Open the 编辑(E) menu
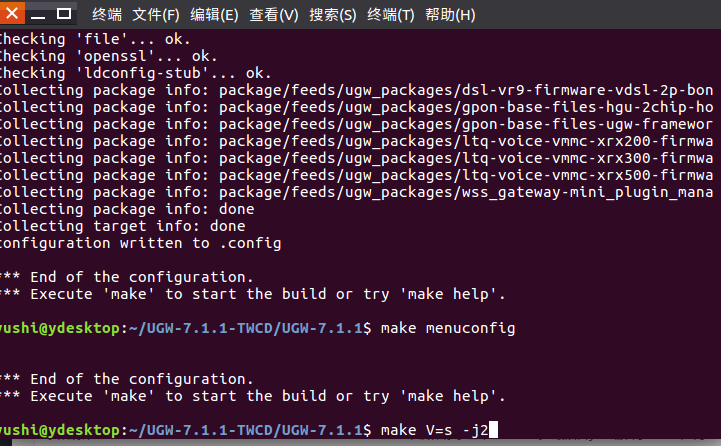The height and width of the screenshot is (446, 721). pos(214,15)
